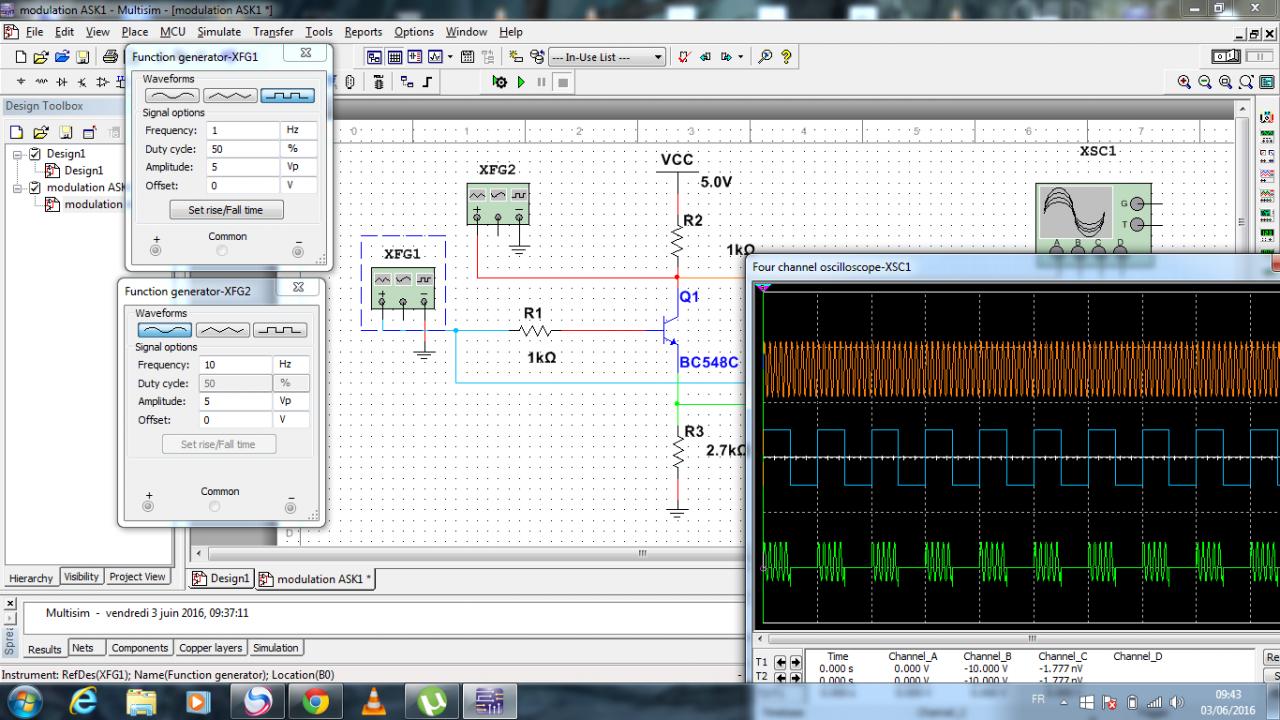Click XFG1 Set rise/Fall time button
Viewport: 1280px width, 720px height.
click(225, 210)
